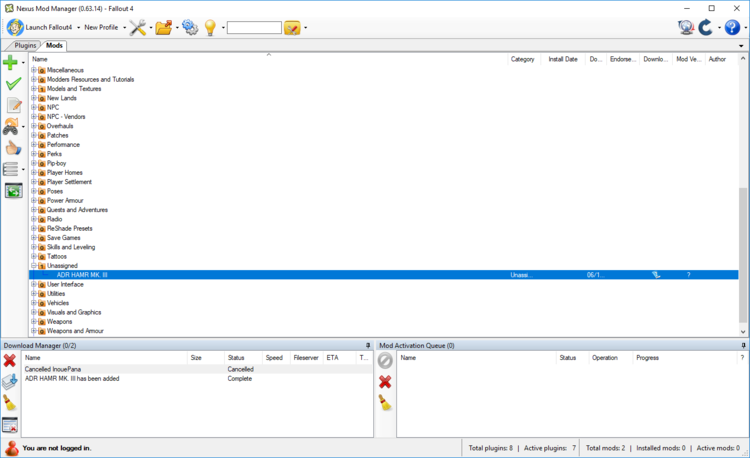Image resolution: width=750 pixels, height=458 pixels.
Task: Open the tab strip dropdown arrow at right
Action: pos(741,46)
